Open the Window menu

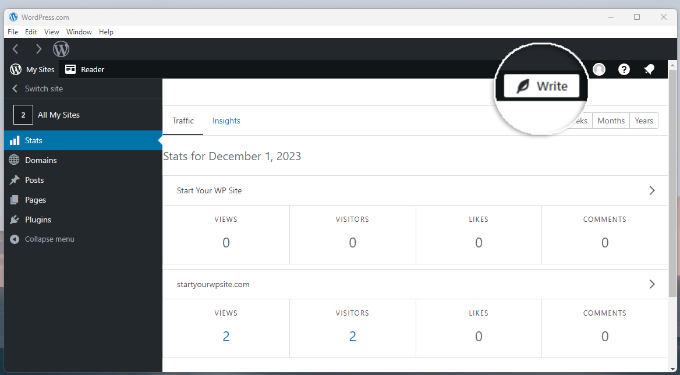pos(79,32)
